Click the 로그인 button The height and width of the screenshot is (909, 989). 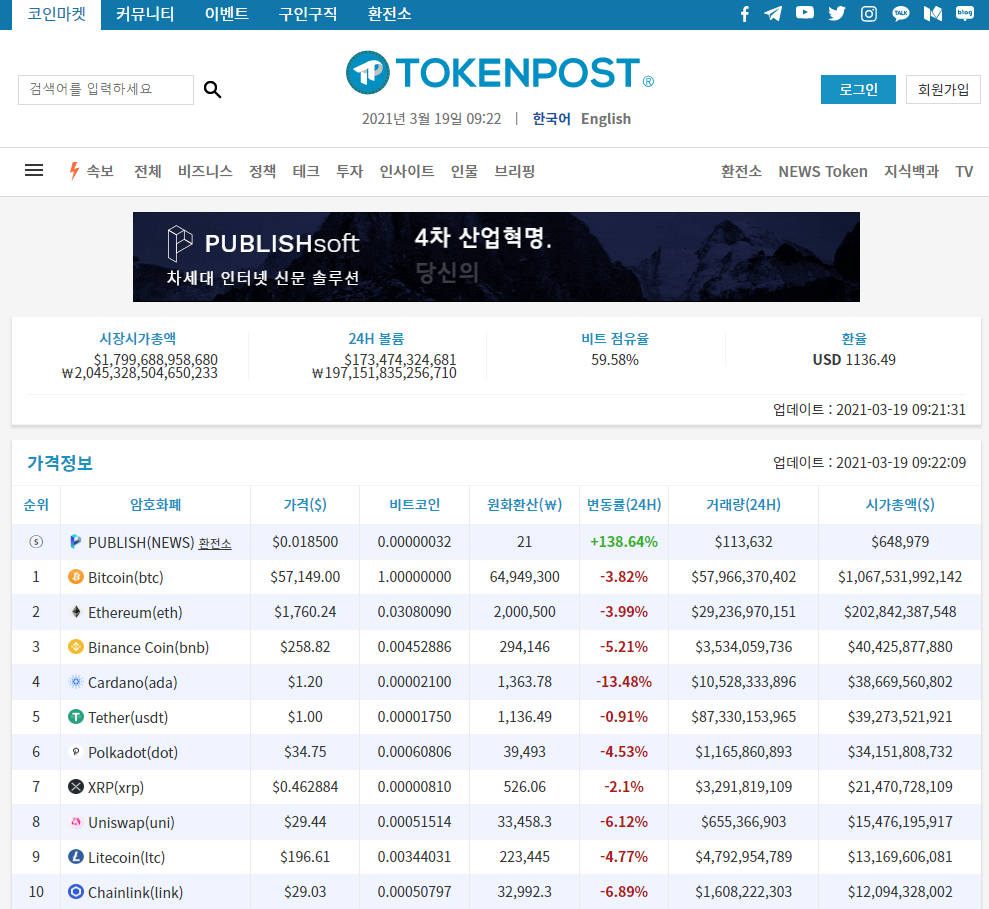click(858, 90)
